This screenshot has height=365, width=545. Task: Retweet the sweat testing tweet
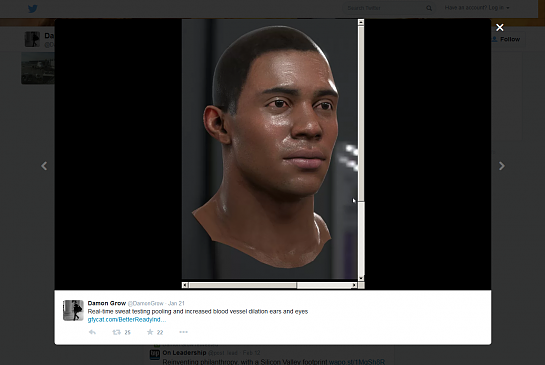click(116, 332)
